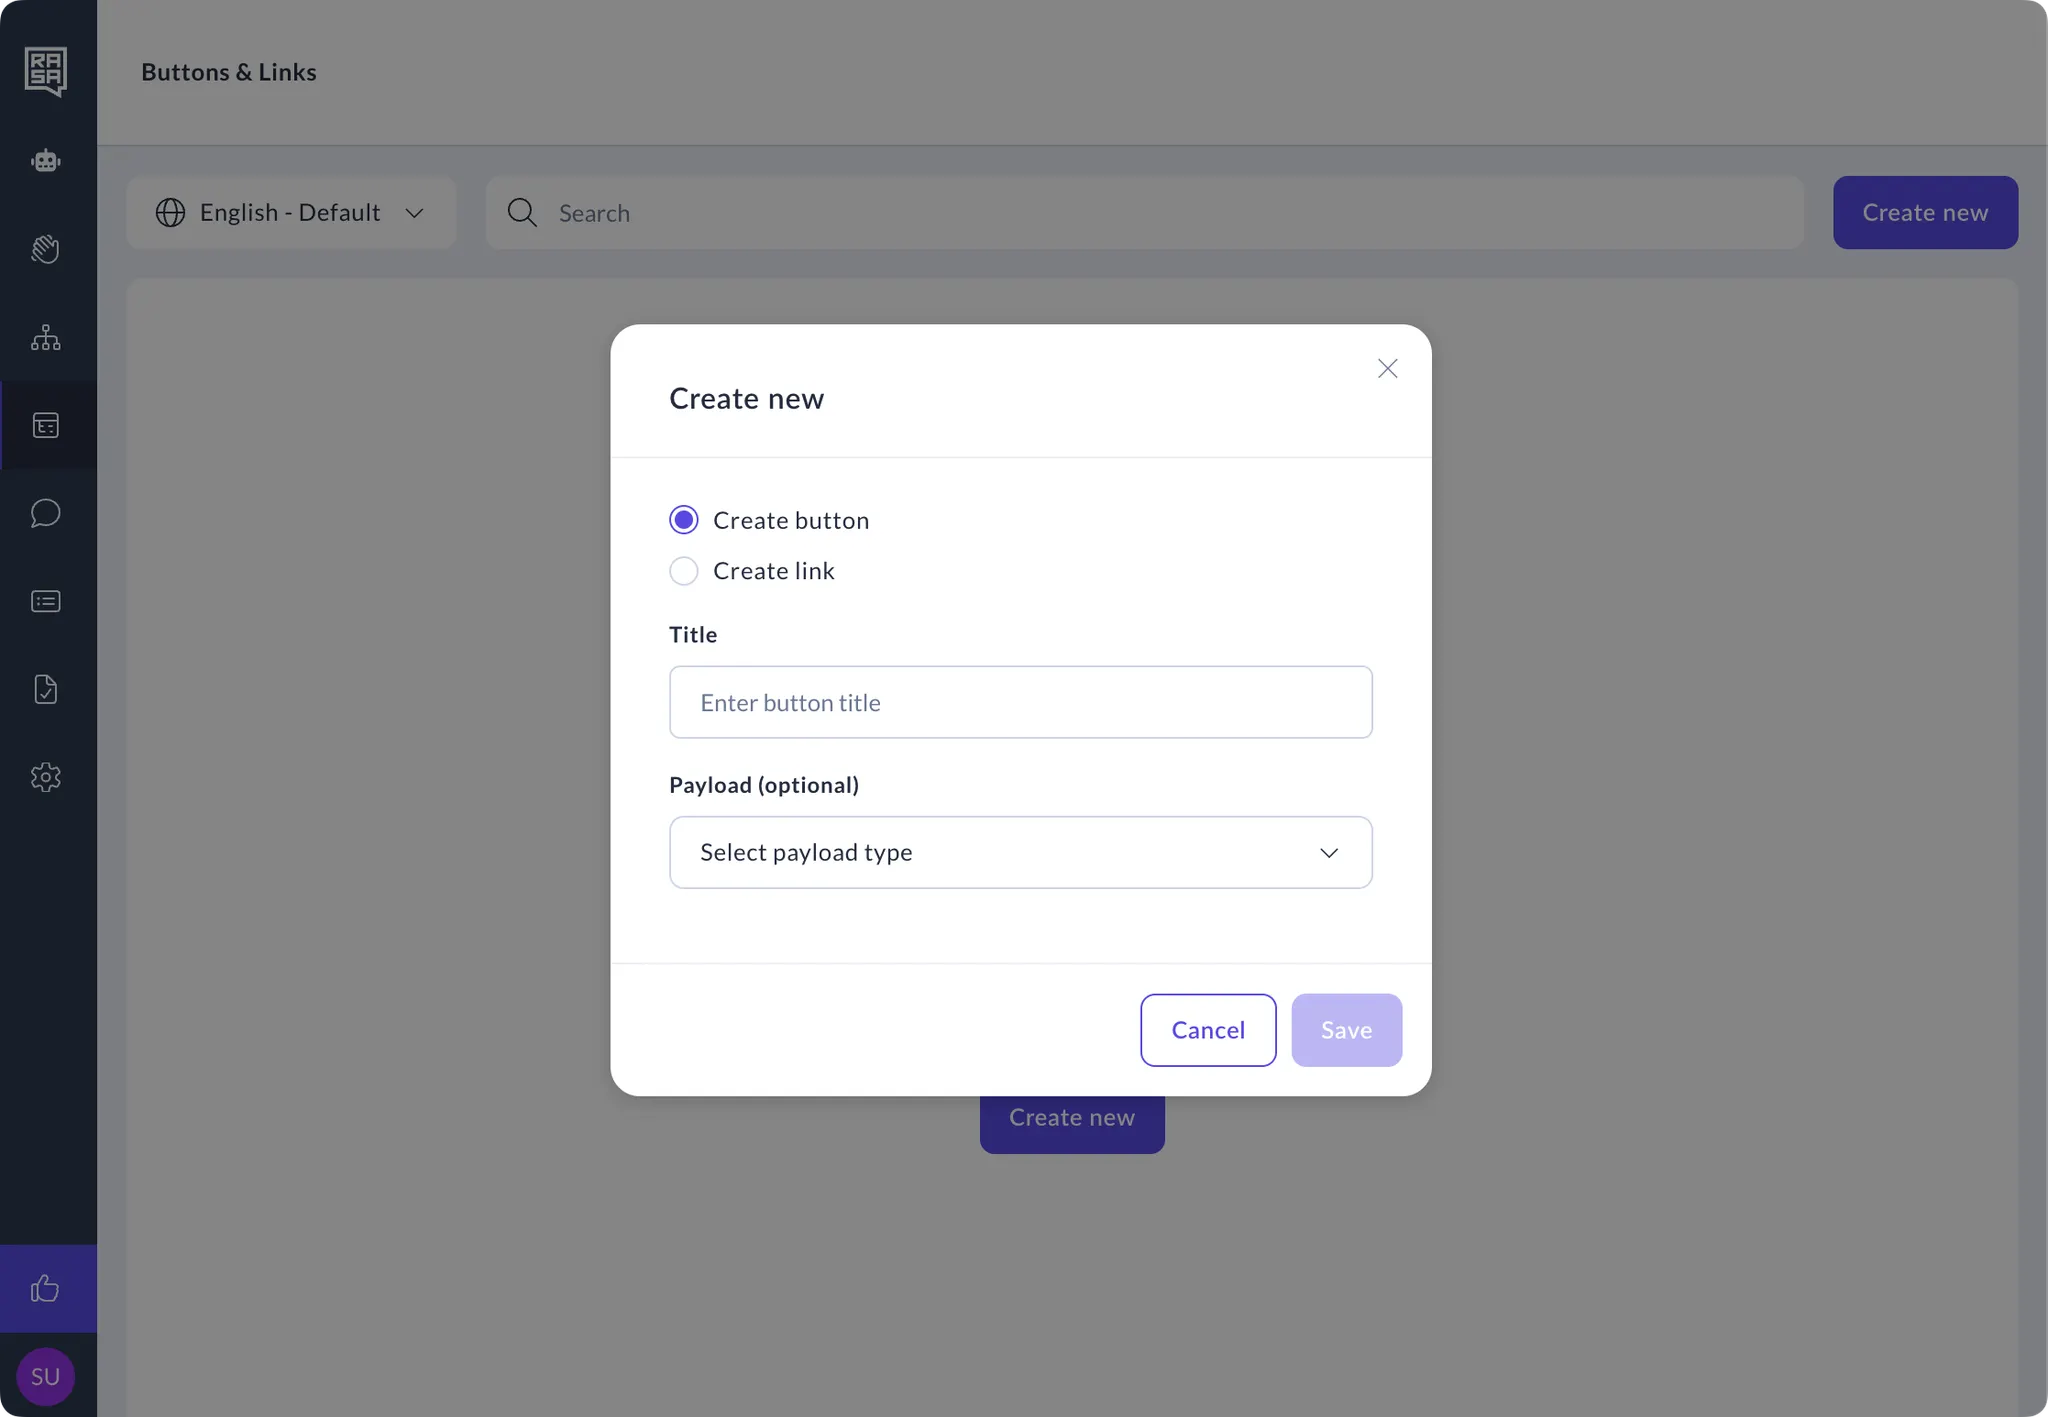Open the English - Default language dropdown

click(291, 213)
